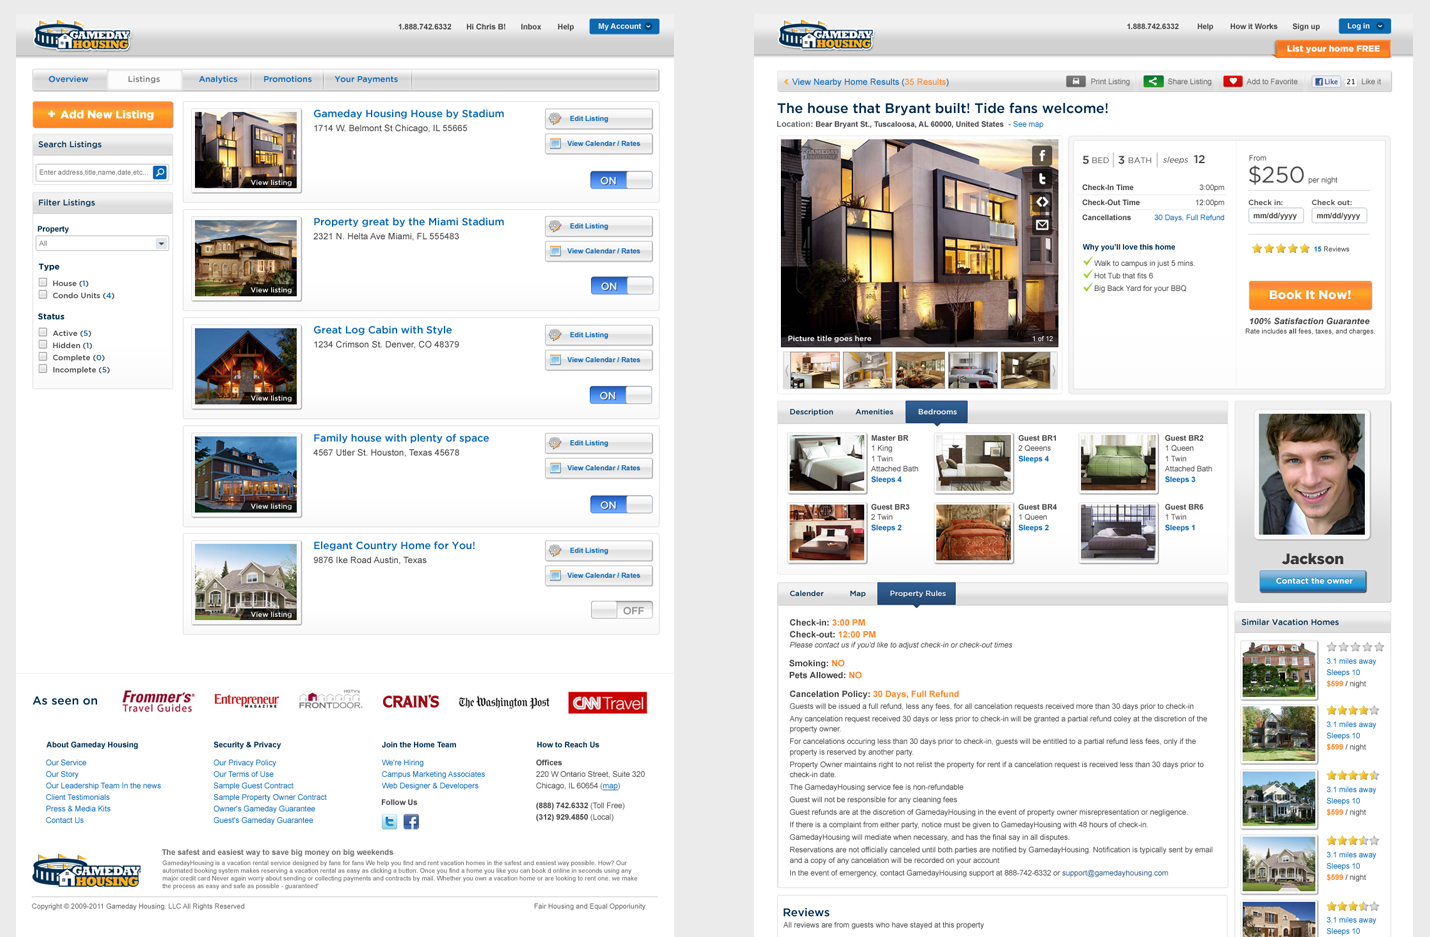The width and height of the screenshot is (1430, 937).
Task: Open the My Account dropdown
Action: pyautogui.click(x=624, y=26)
